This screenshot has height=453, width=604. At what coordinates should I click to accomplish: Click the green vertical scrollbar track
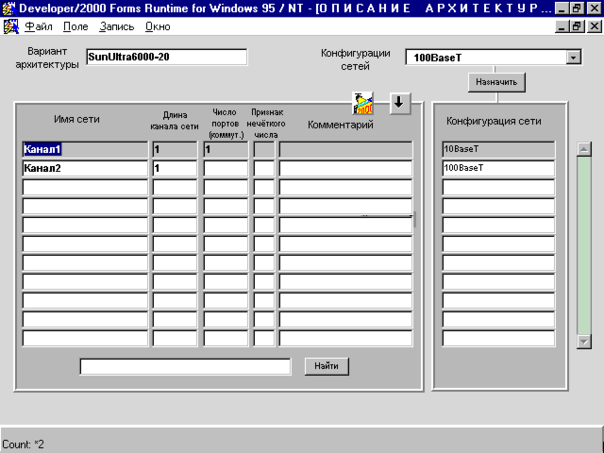pyautogui.click(x=584, y=245)
